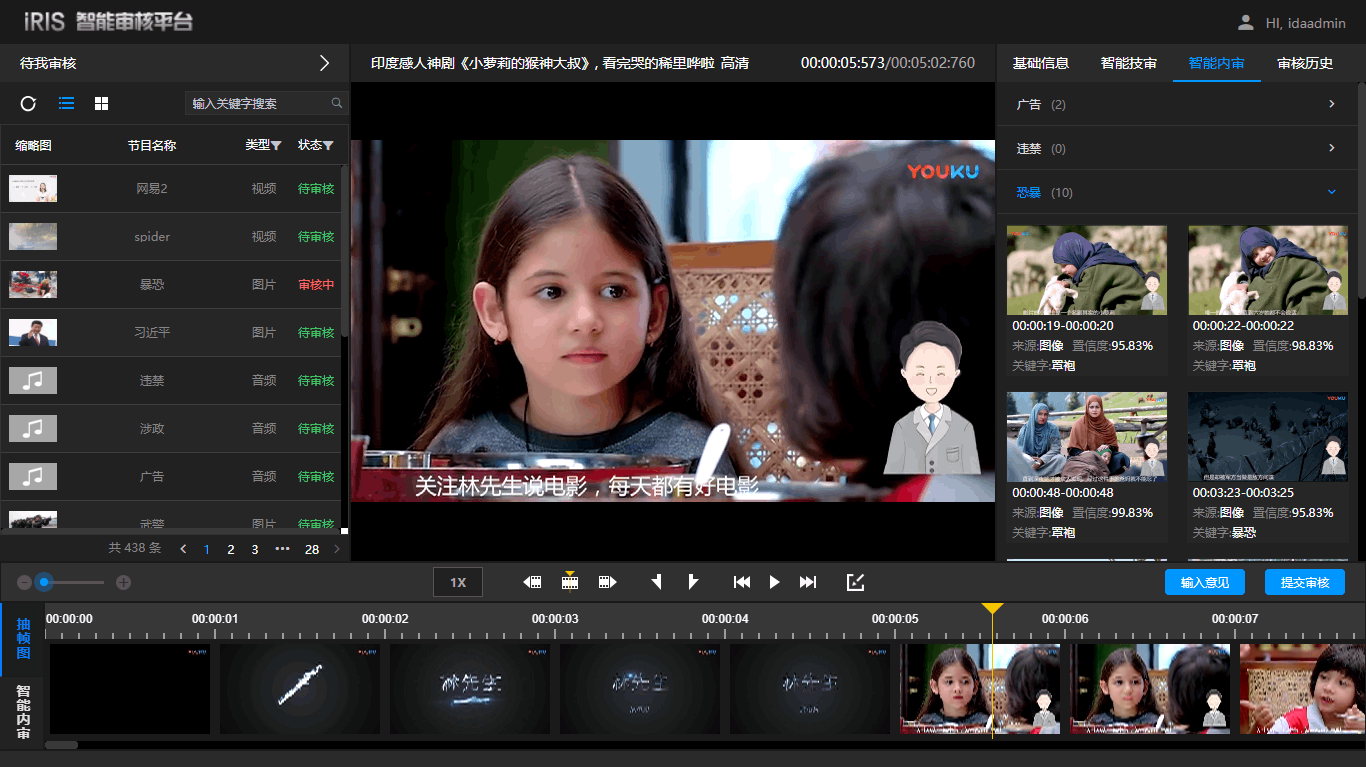
Task: Click the 提交审核 button
Action: pyautogui.click(x=1305, y=582)
